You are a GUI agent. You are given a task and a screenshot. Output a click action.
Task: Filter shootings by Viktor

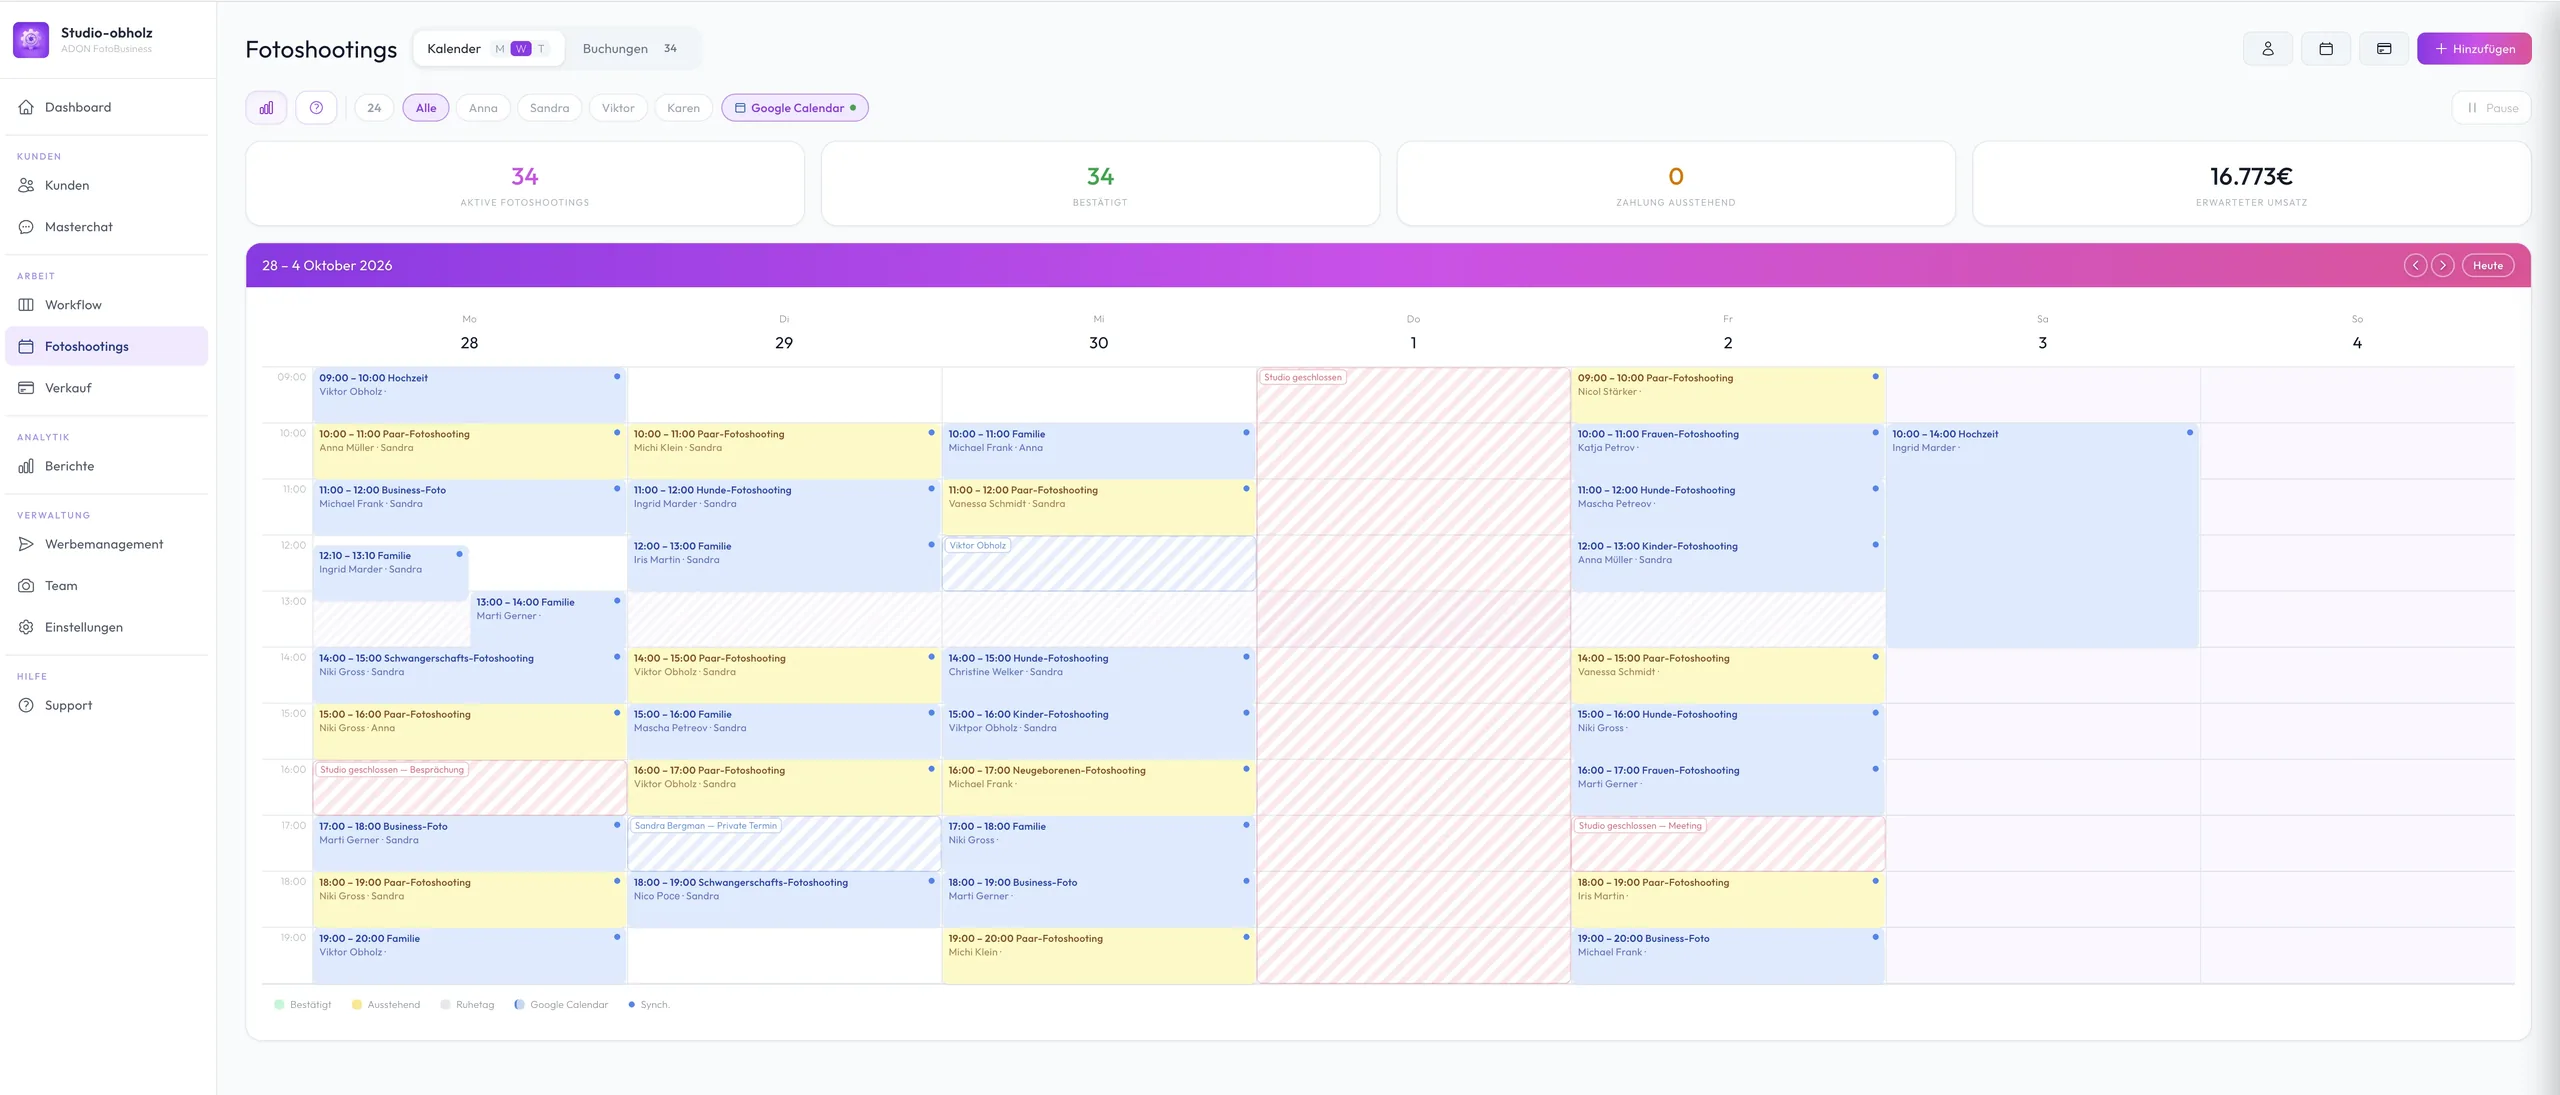(618, 108)
